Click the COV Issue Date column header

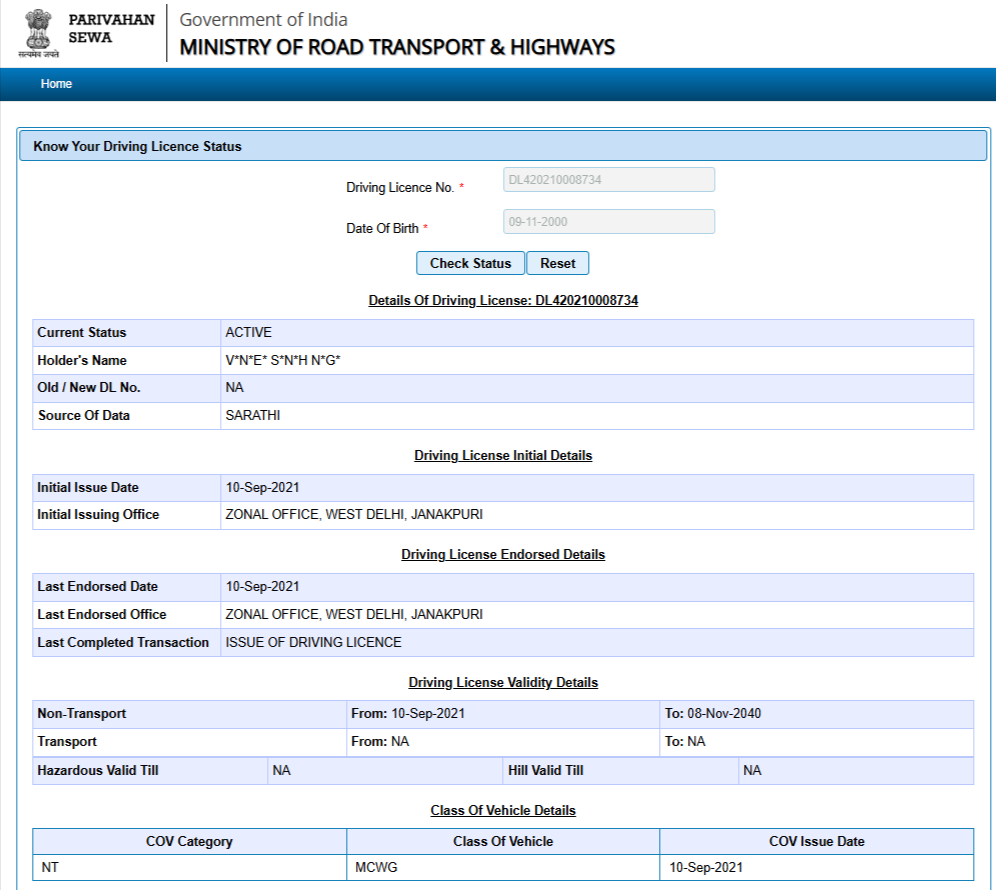point(816,842)
